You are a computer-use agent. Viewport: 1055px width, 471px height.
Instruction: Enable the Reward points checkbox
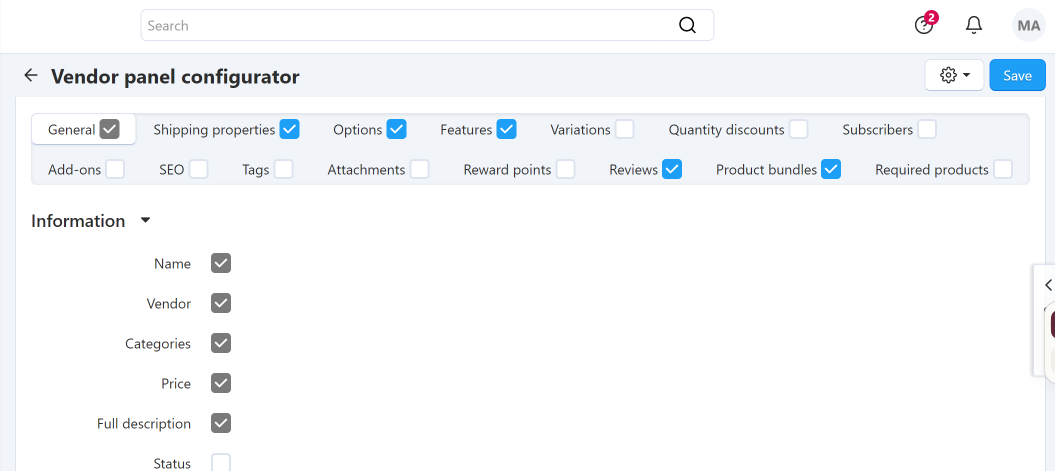coord(566,169)
